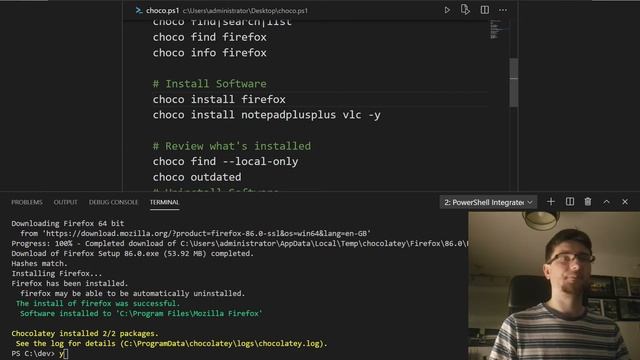Click the line 'choco find --local-only'
The image size is (640, 360).
point(225,161)
